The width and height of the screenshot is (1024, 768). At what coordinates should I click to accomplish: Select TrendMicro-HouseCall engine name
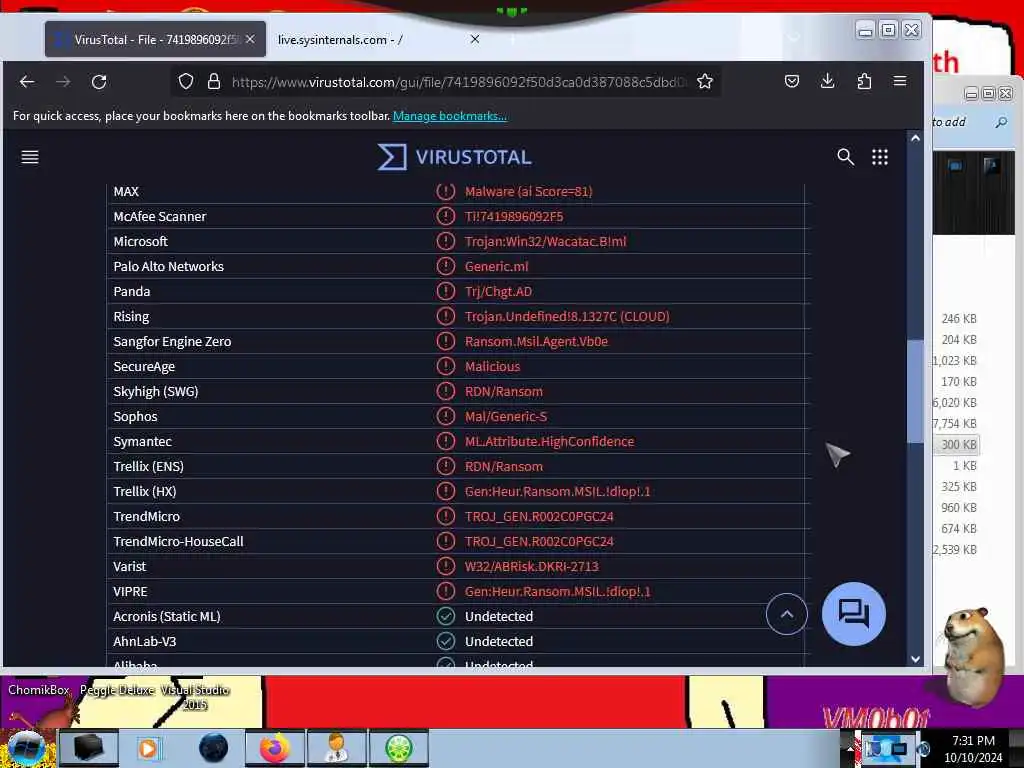point(178,541)
